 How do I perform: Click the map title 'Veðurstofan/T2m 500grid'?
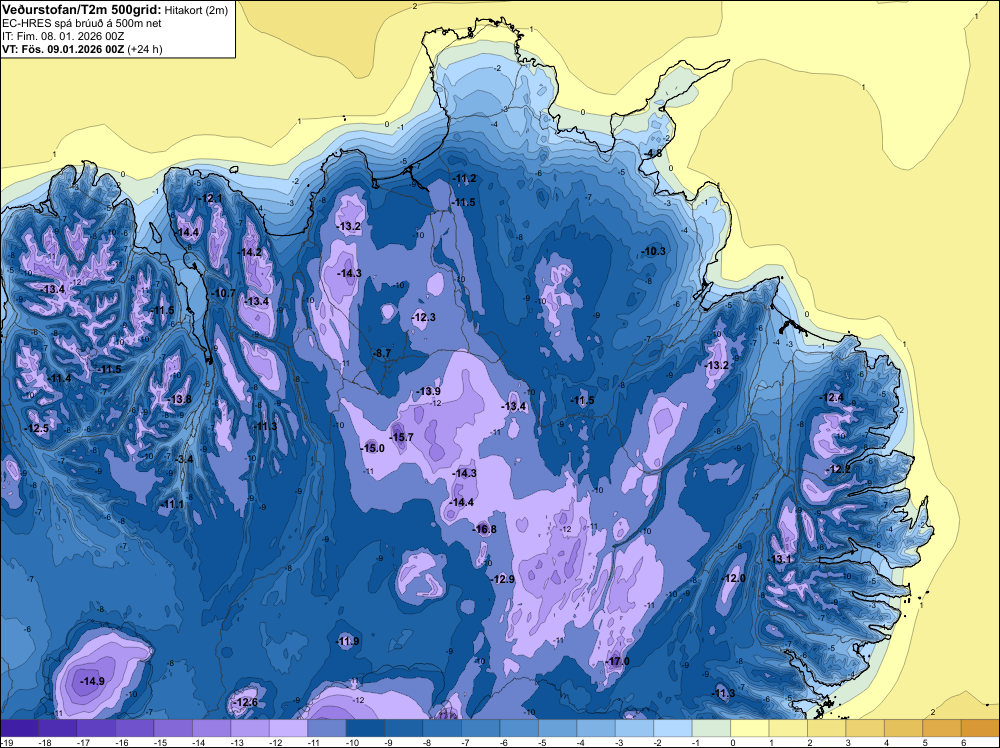pyautogui.click(x=82, y=9)
